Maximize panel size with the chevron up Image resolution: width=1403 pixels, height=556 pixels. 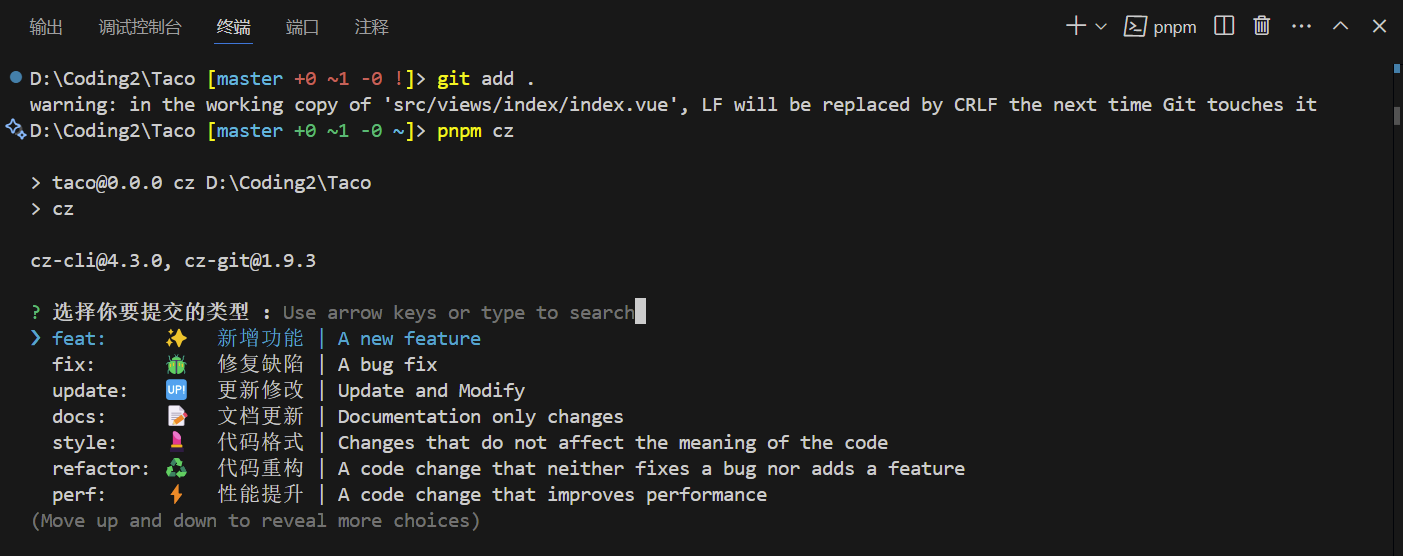pyautogui.click(x=1341, y=27)
